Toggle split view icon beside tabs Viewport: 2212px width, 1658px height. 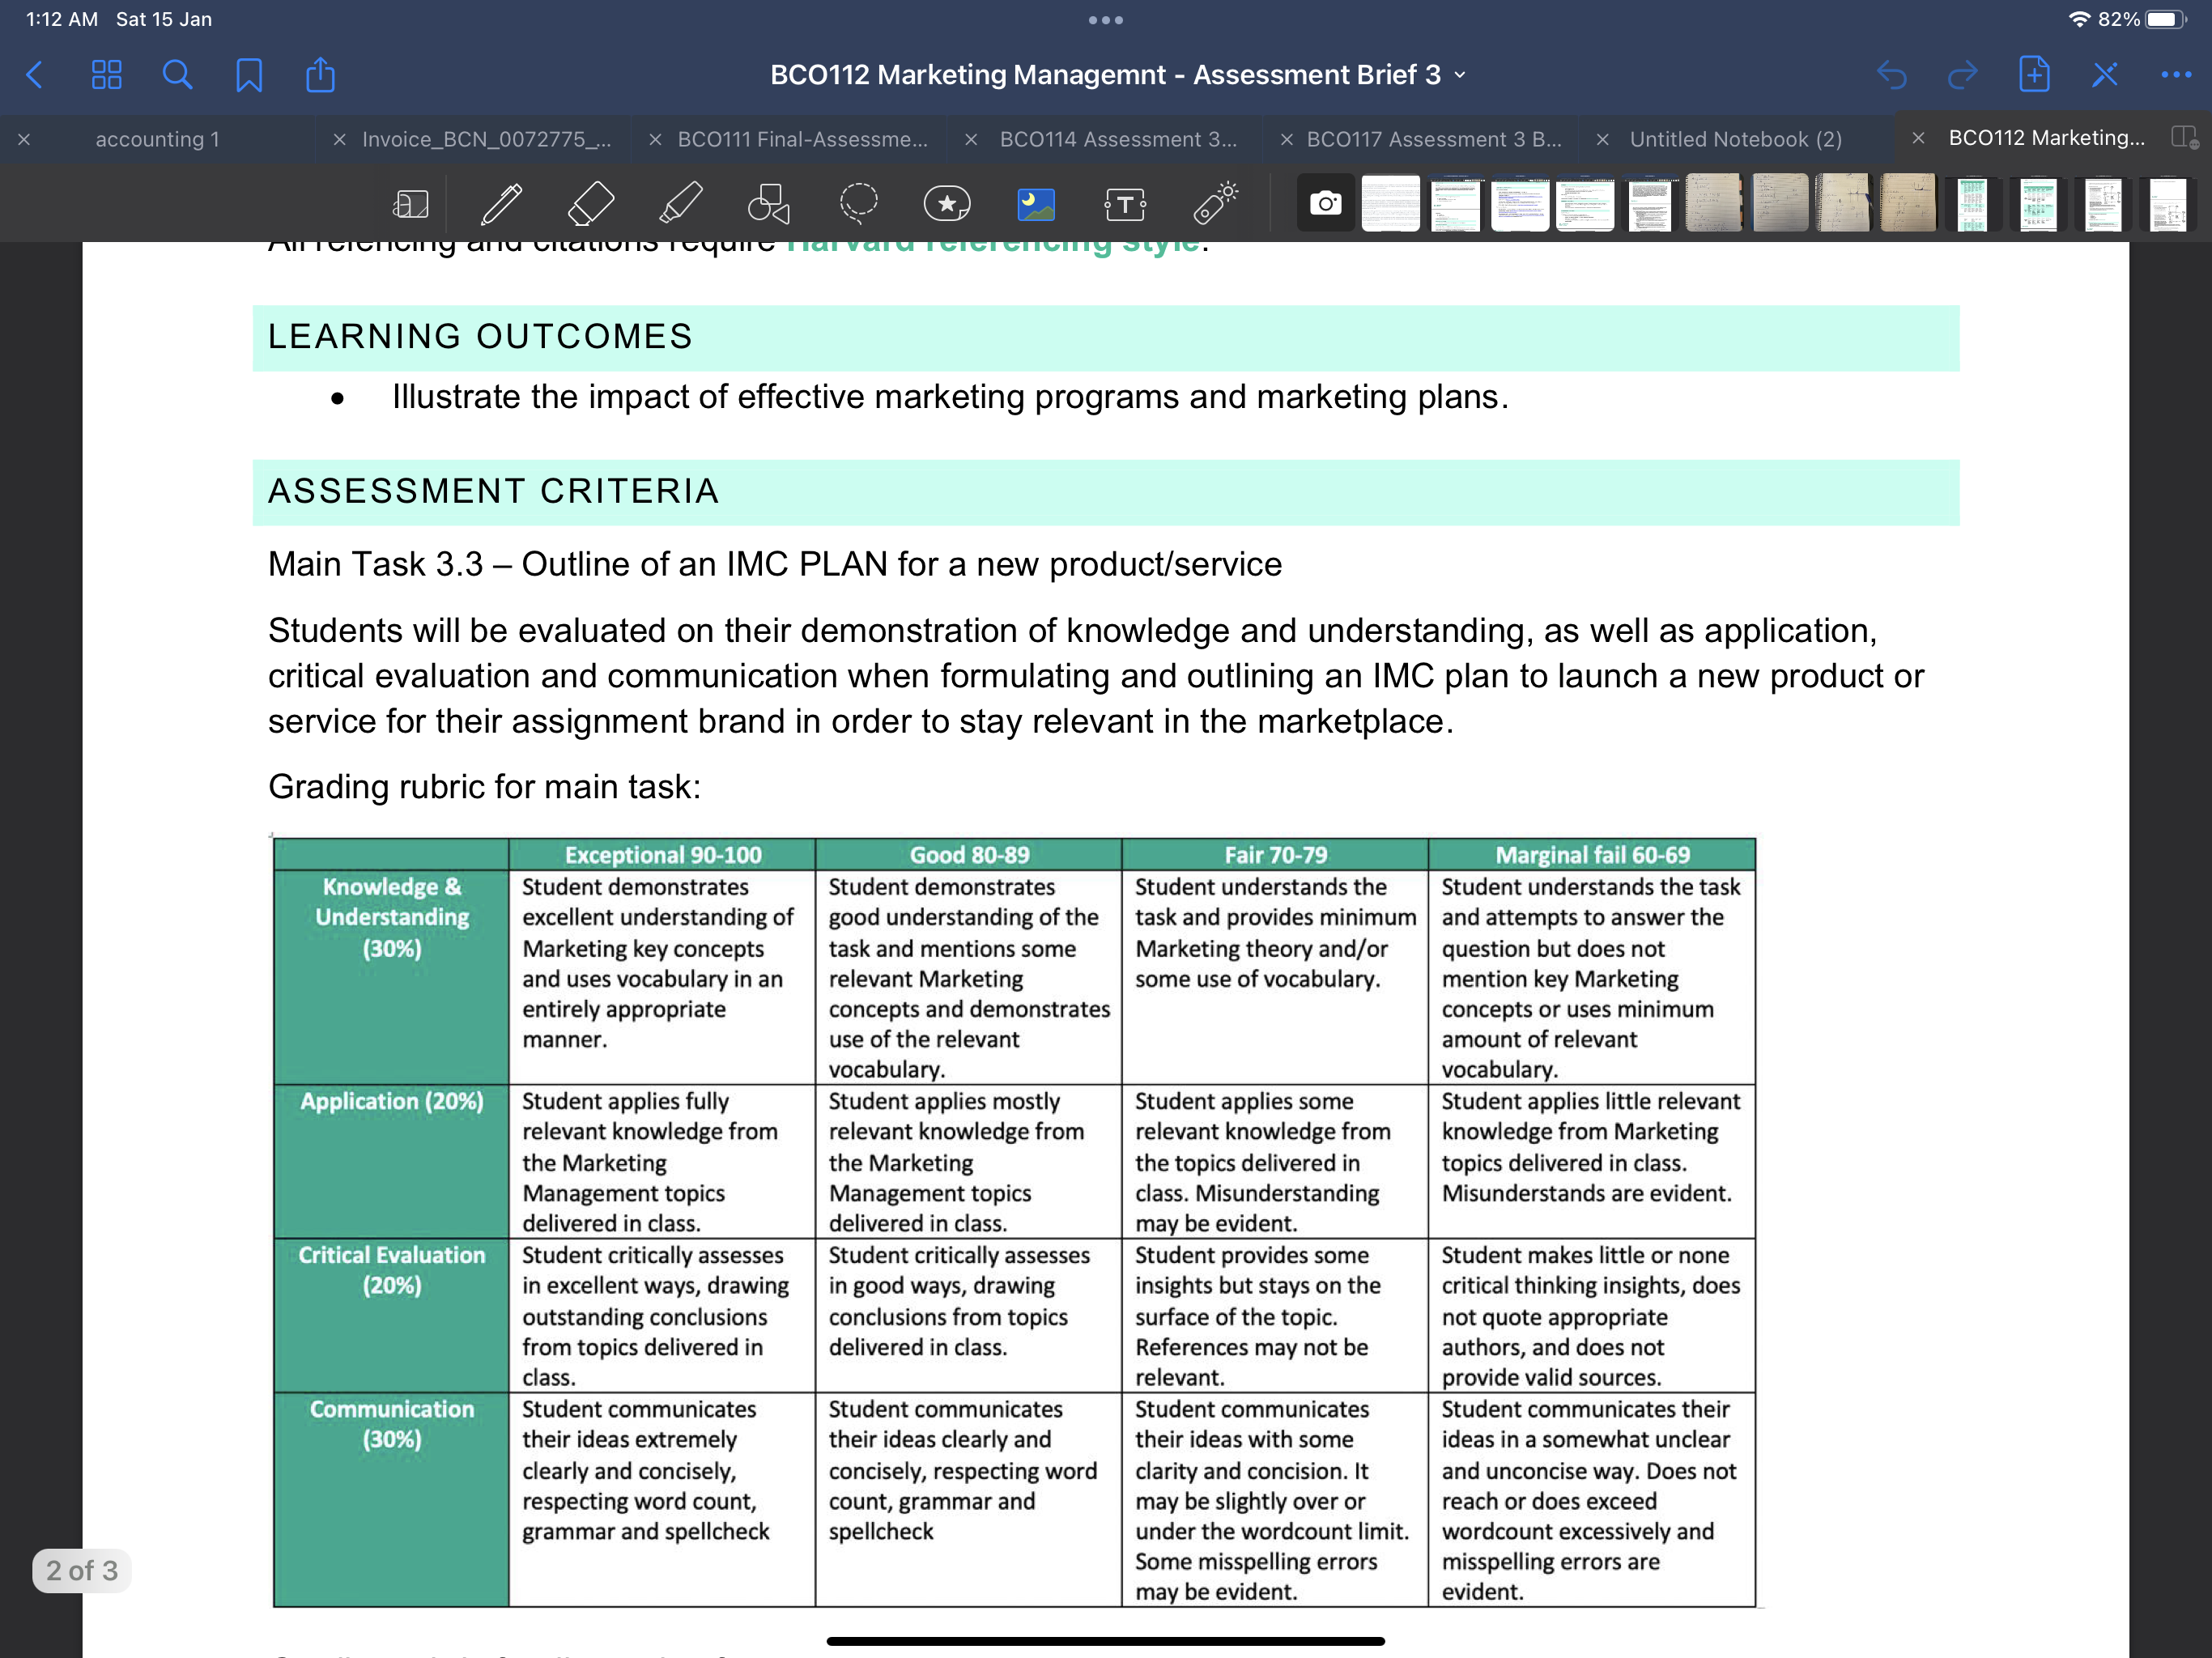tap(2184, 138)
